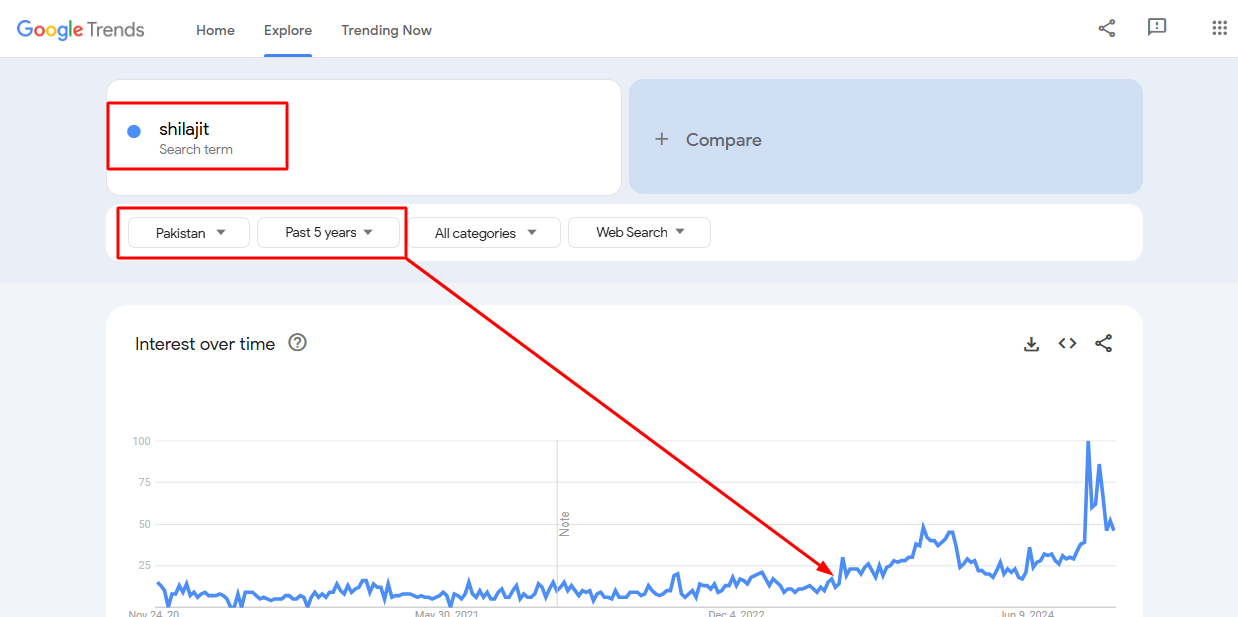The width and height of the screenshot is (1238, 617).
Task: Click the embed code icon
Action: point(1067,344)
